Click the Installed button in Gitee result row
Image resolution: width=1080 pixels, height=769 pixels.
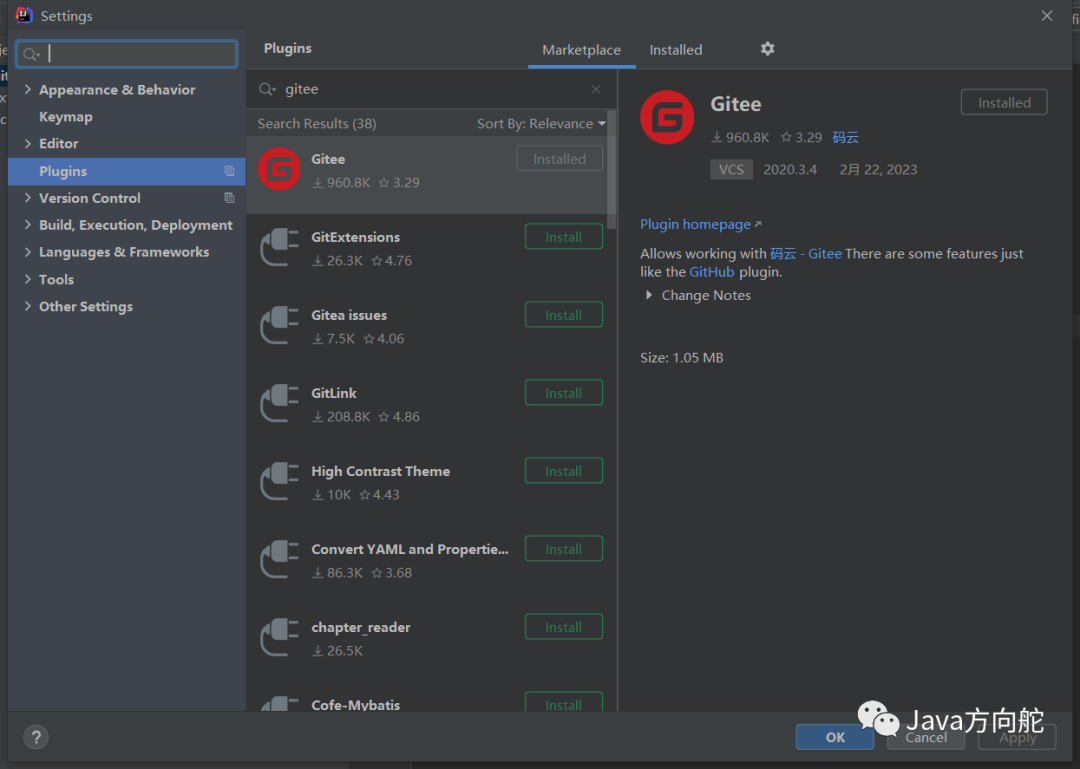click(x=559, y=158)
